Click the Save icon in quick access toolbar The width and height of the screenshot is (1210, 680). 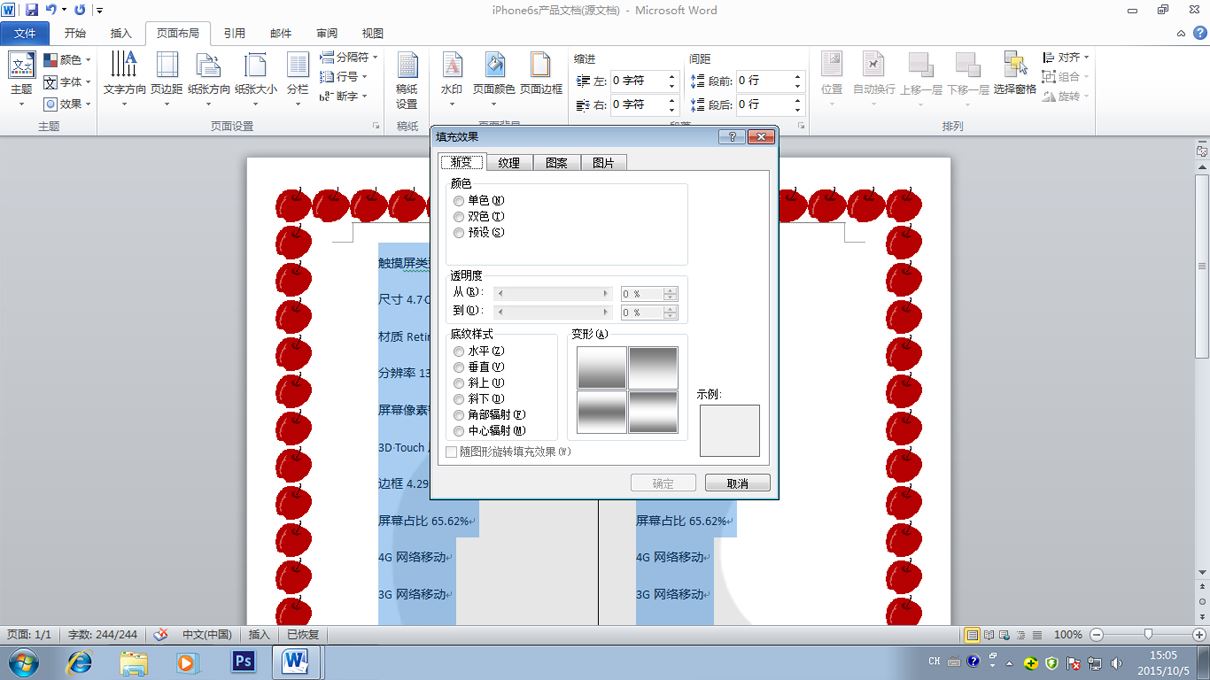32,10
